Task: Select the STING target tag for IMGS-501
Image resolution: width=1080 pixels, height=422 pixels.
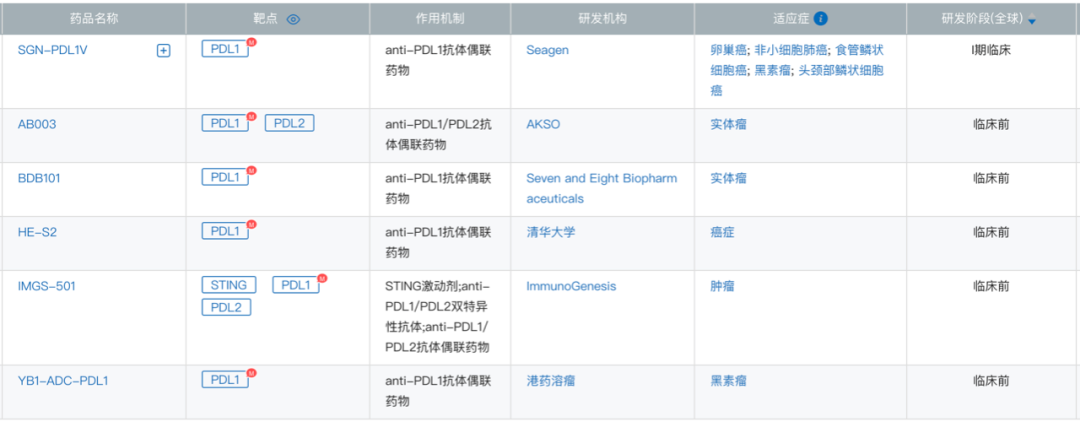Action: 229,285
